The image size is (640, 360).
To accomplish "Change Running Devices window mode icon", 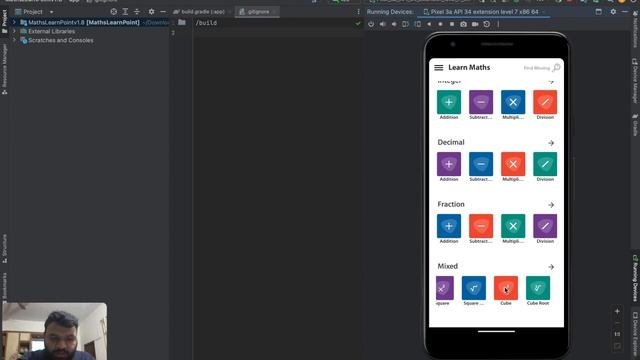I will (598, 12).
